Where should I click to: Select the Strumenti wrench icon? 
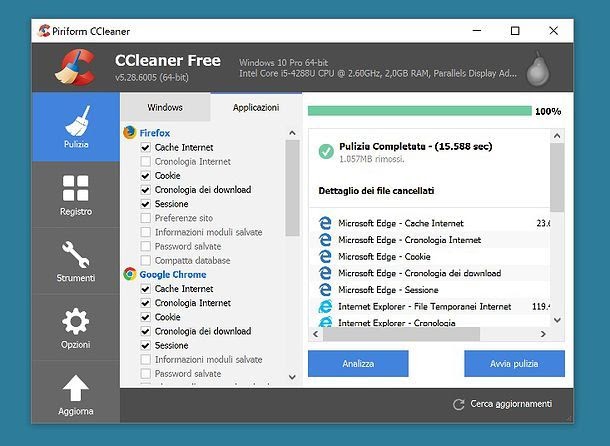[75, 255]
